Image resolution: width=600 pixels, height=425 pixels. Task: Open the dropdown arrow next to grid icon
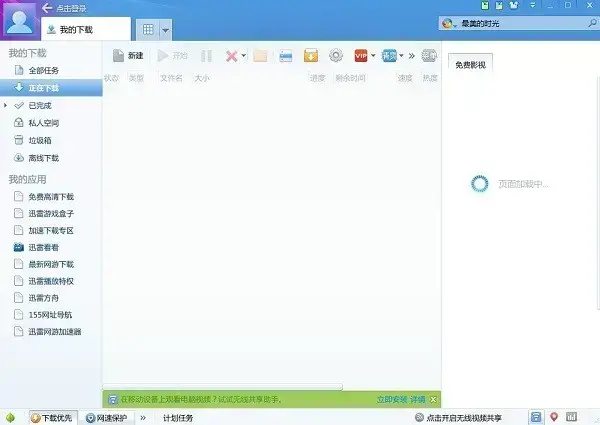165,30
